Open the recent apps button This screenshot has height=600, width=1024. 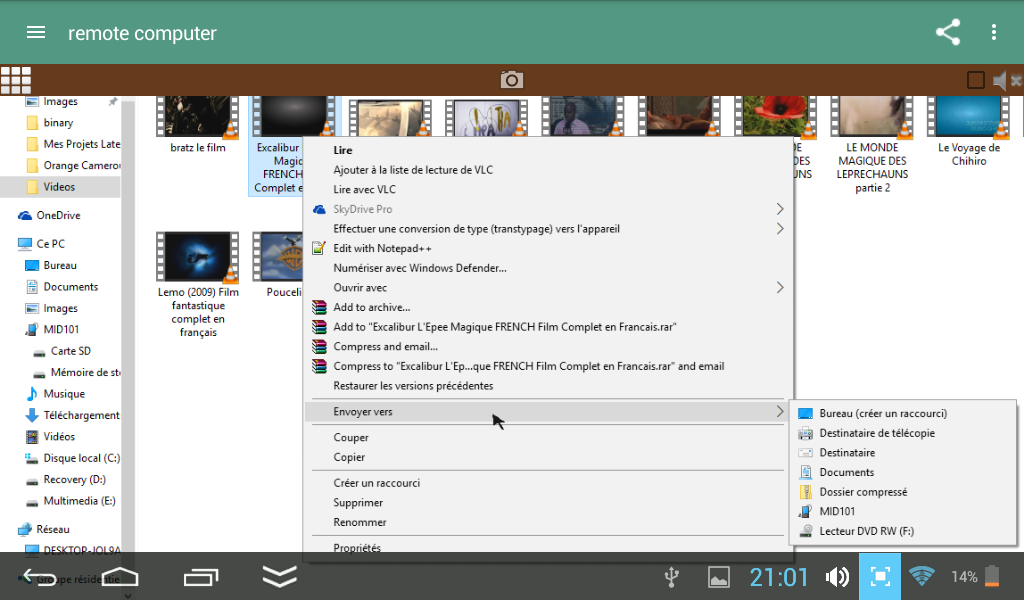200,576
